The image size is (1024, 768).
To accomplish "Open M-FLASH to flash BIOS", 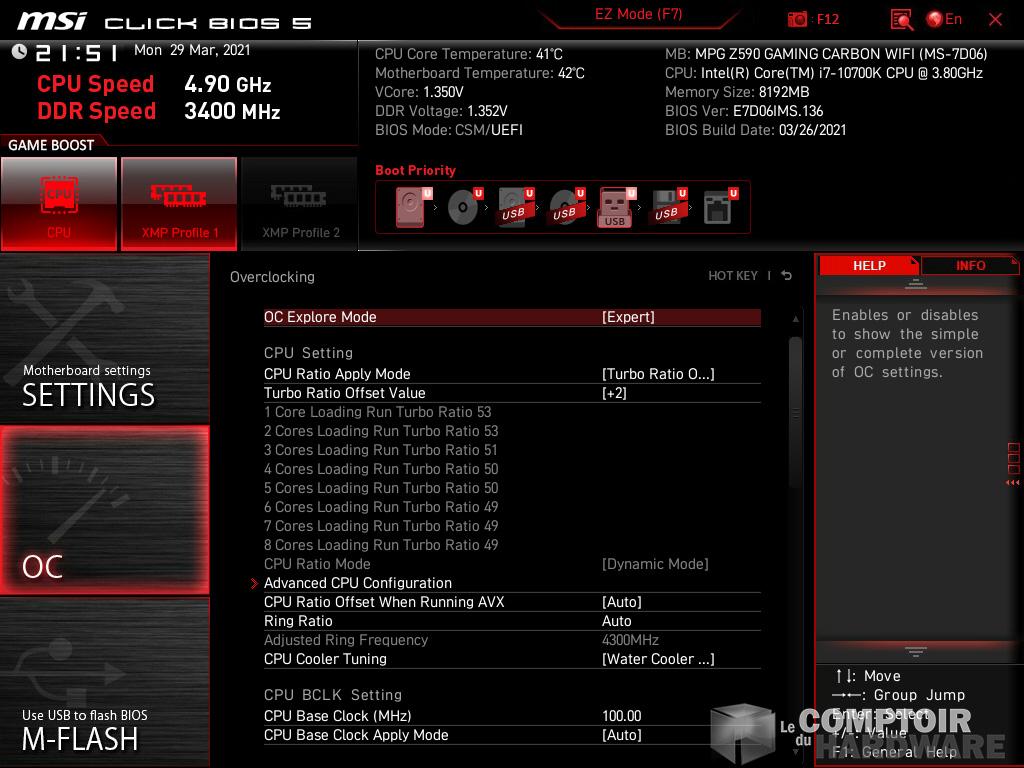I will point(104,682).
